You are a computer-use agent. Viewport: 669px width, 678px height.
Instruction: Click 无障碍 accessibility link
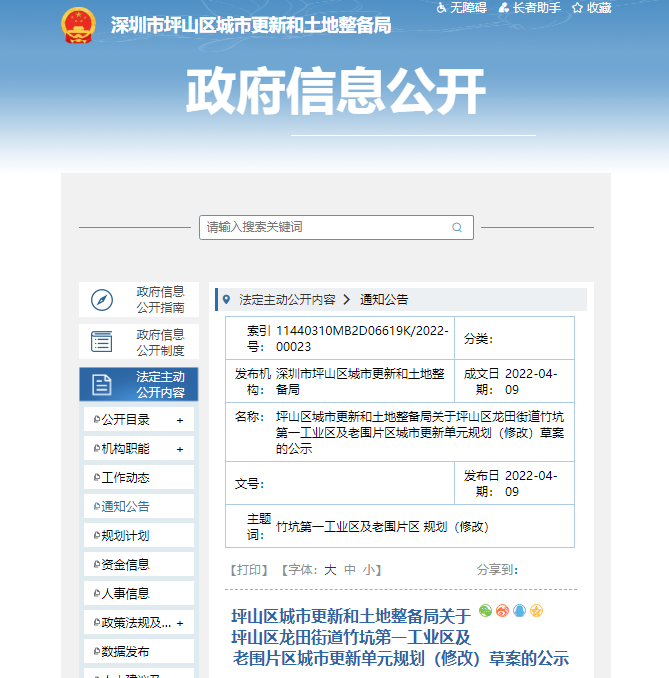click(x=461, y=8)
